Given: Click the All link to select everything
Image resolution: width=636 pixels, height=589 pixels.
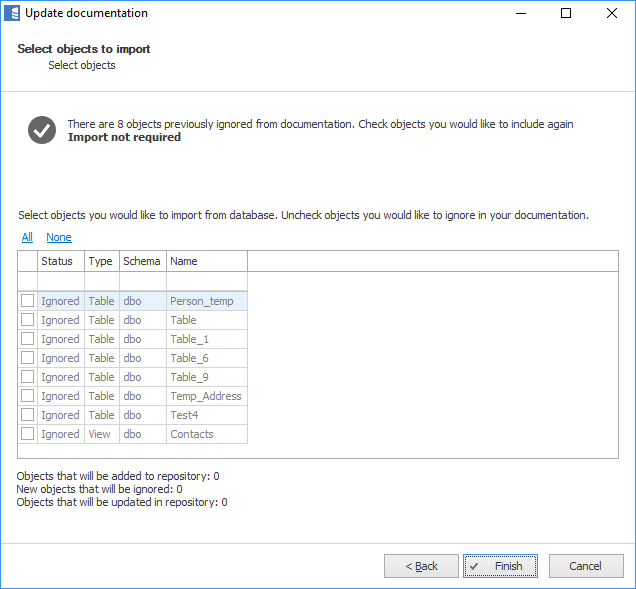Looking at the screenshot, I should [x=27, y=238].
